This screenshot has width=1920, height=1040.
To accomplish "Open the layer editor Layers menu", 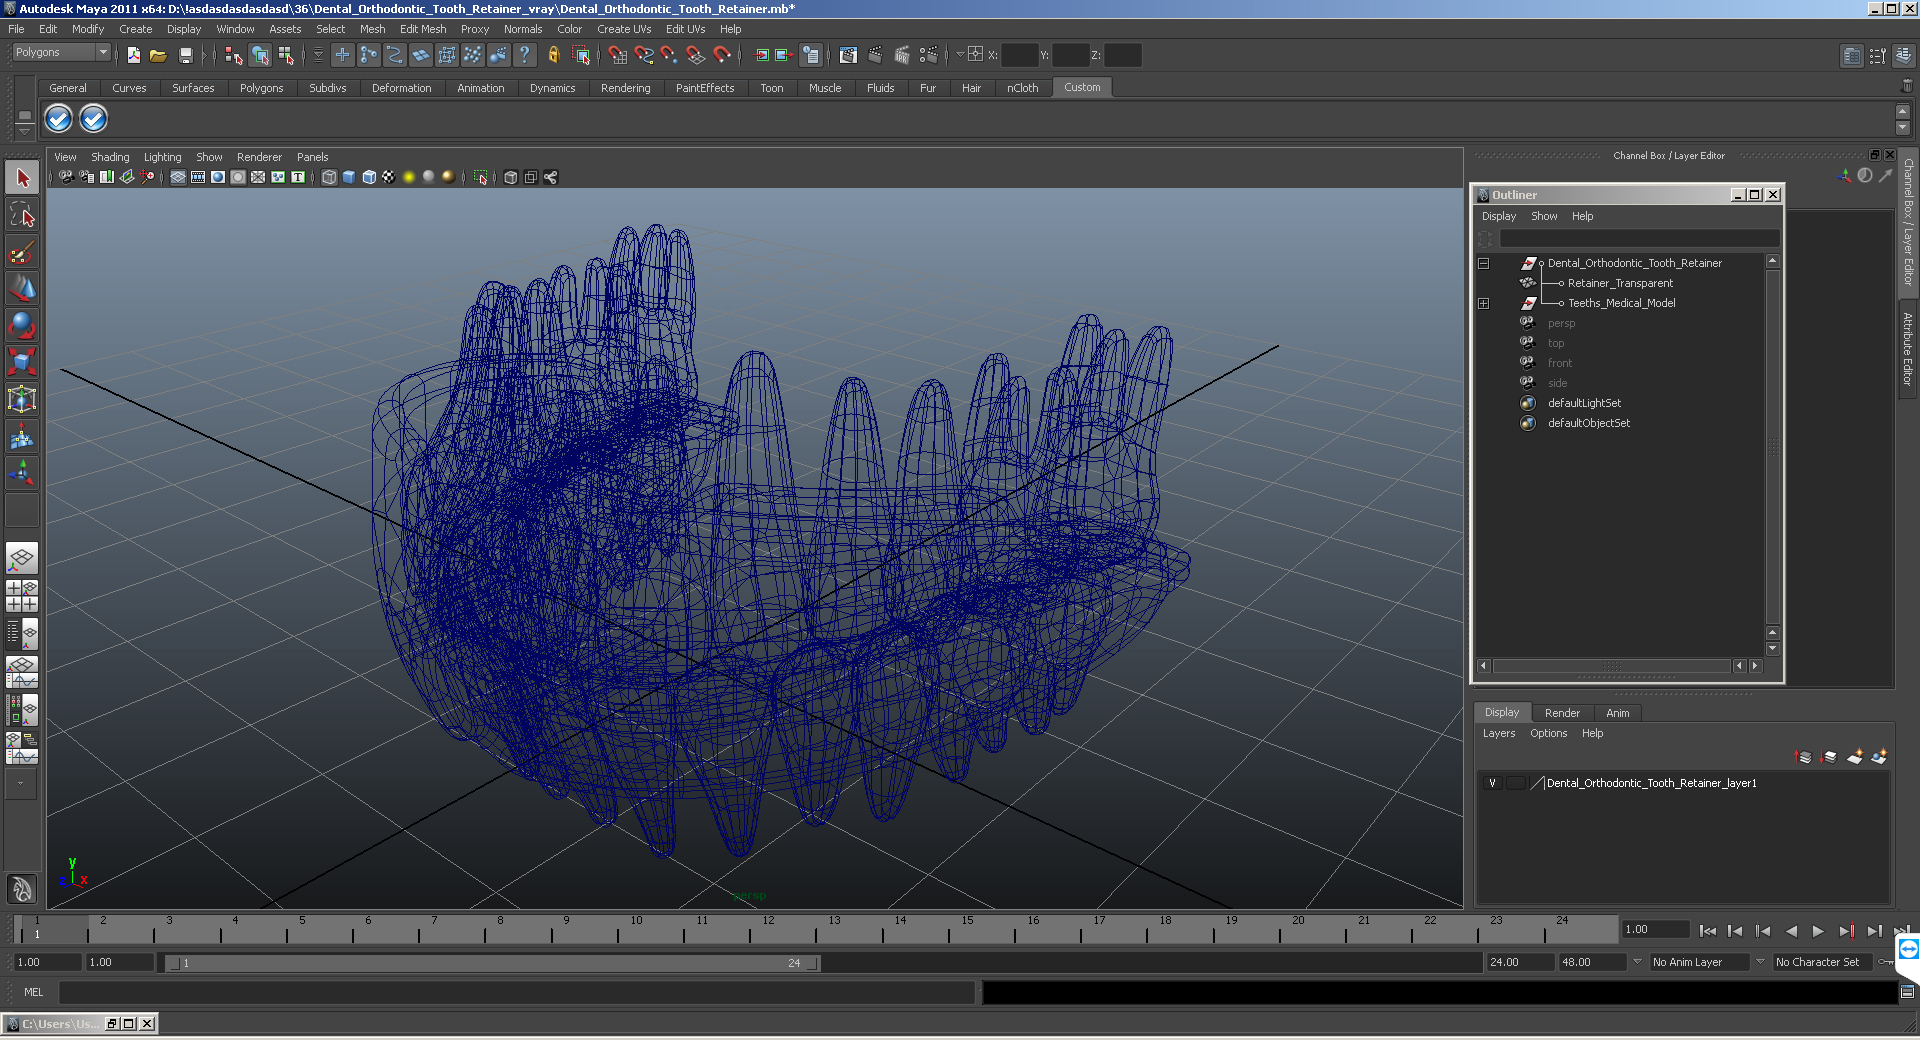I will [1498, 733].
